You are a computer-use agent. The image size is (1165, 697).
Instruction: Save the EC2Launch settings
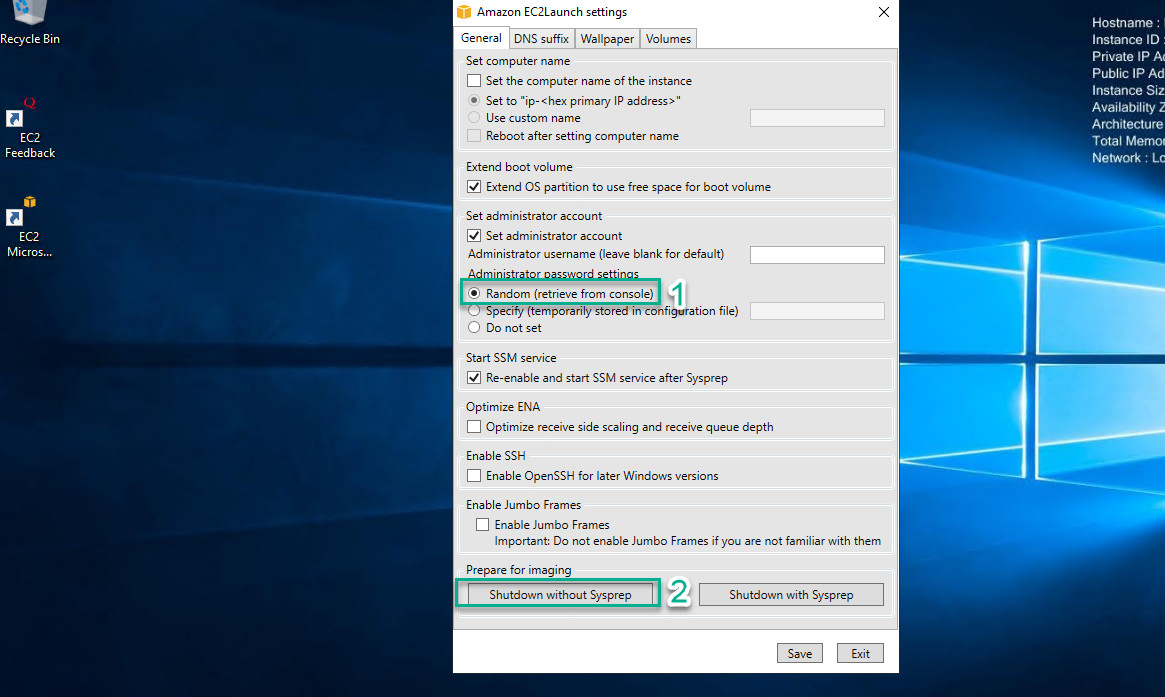coord(799,653)
